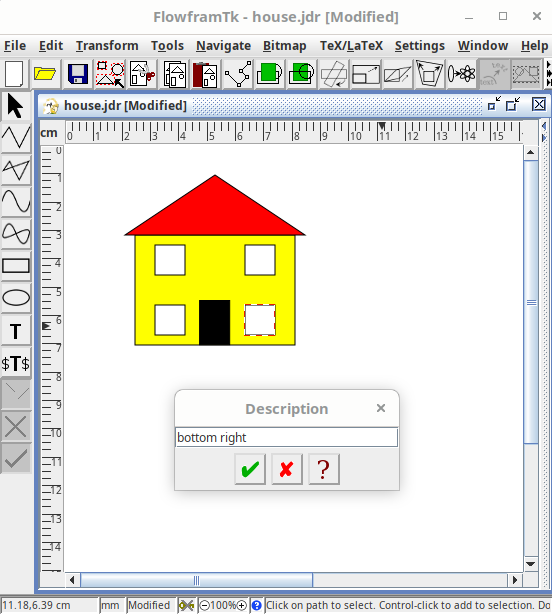552x616 pixels.
Task: Cancel description with red cross button
Action: (287, 469)
